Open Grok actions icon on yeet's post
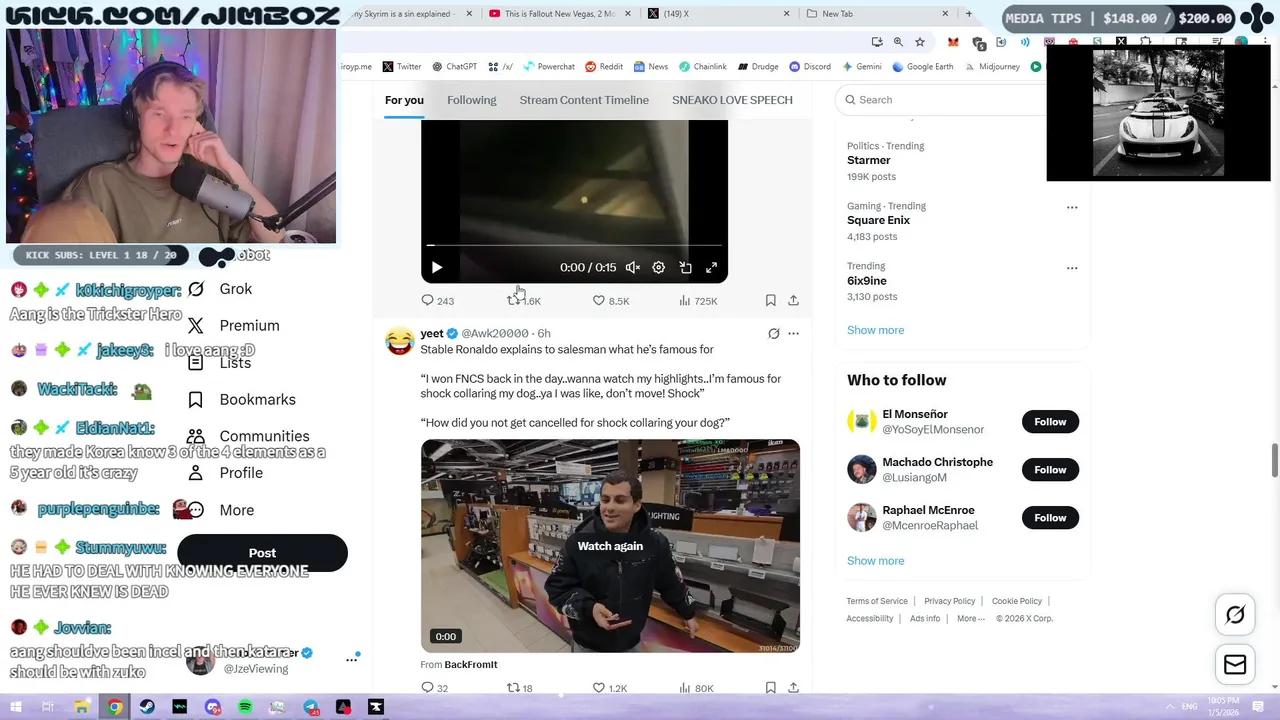Image resolution: width=1280 pixels, height=720 pixels. pos(773,334)
